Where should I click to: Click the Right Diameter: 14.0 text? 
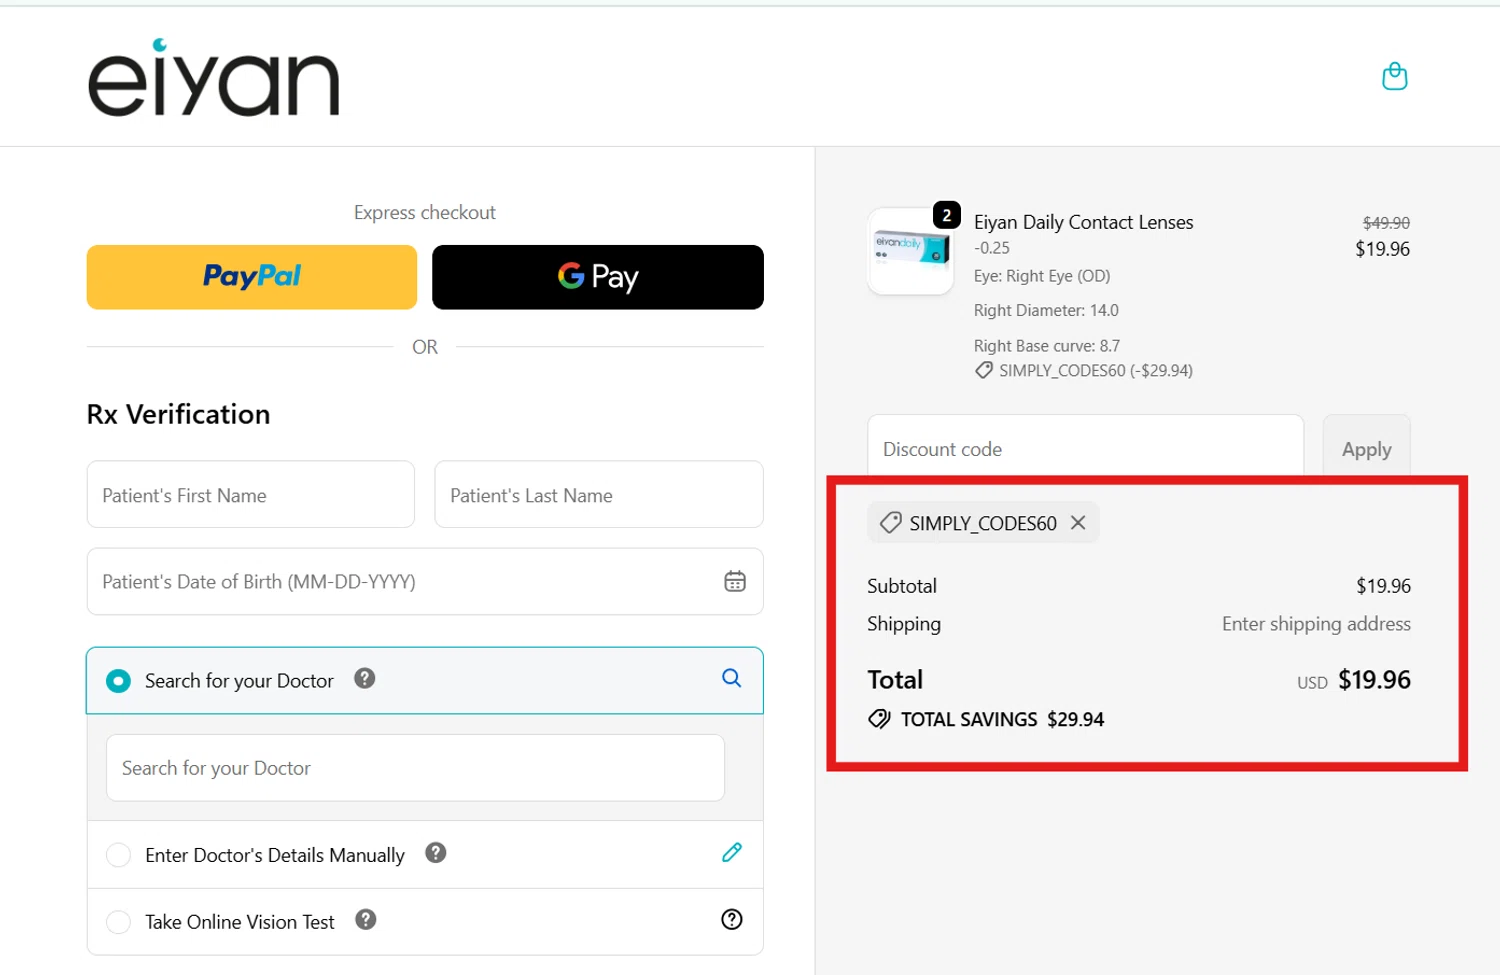[1046, 311]
